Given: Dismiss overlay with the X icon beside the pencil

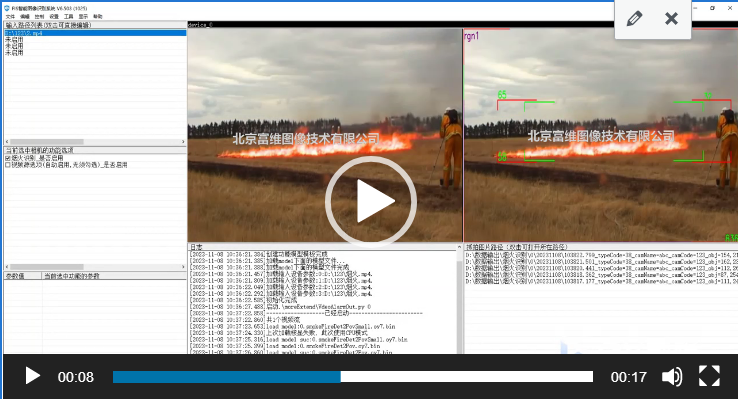Looking at the screenshot, I should (x=671, y=18).
